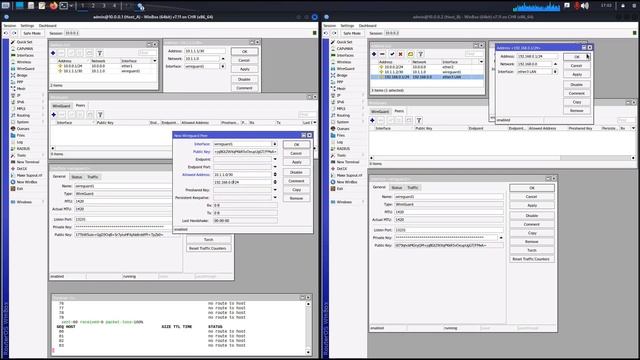Click the terminal window vertical scrollbar down arrow
The image size is (640, 360).
tap(308, 352)
